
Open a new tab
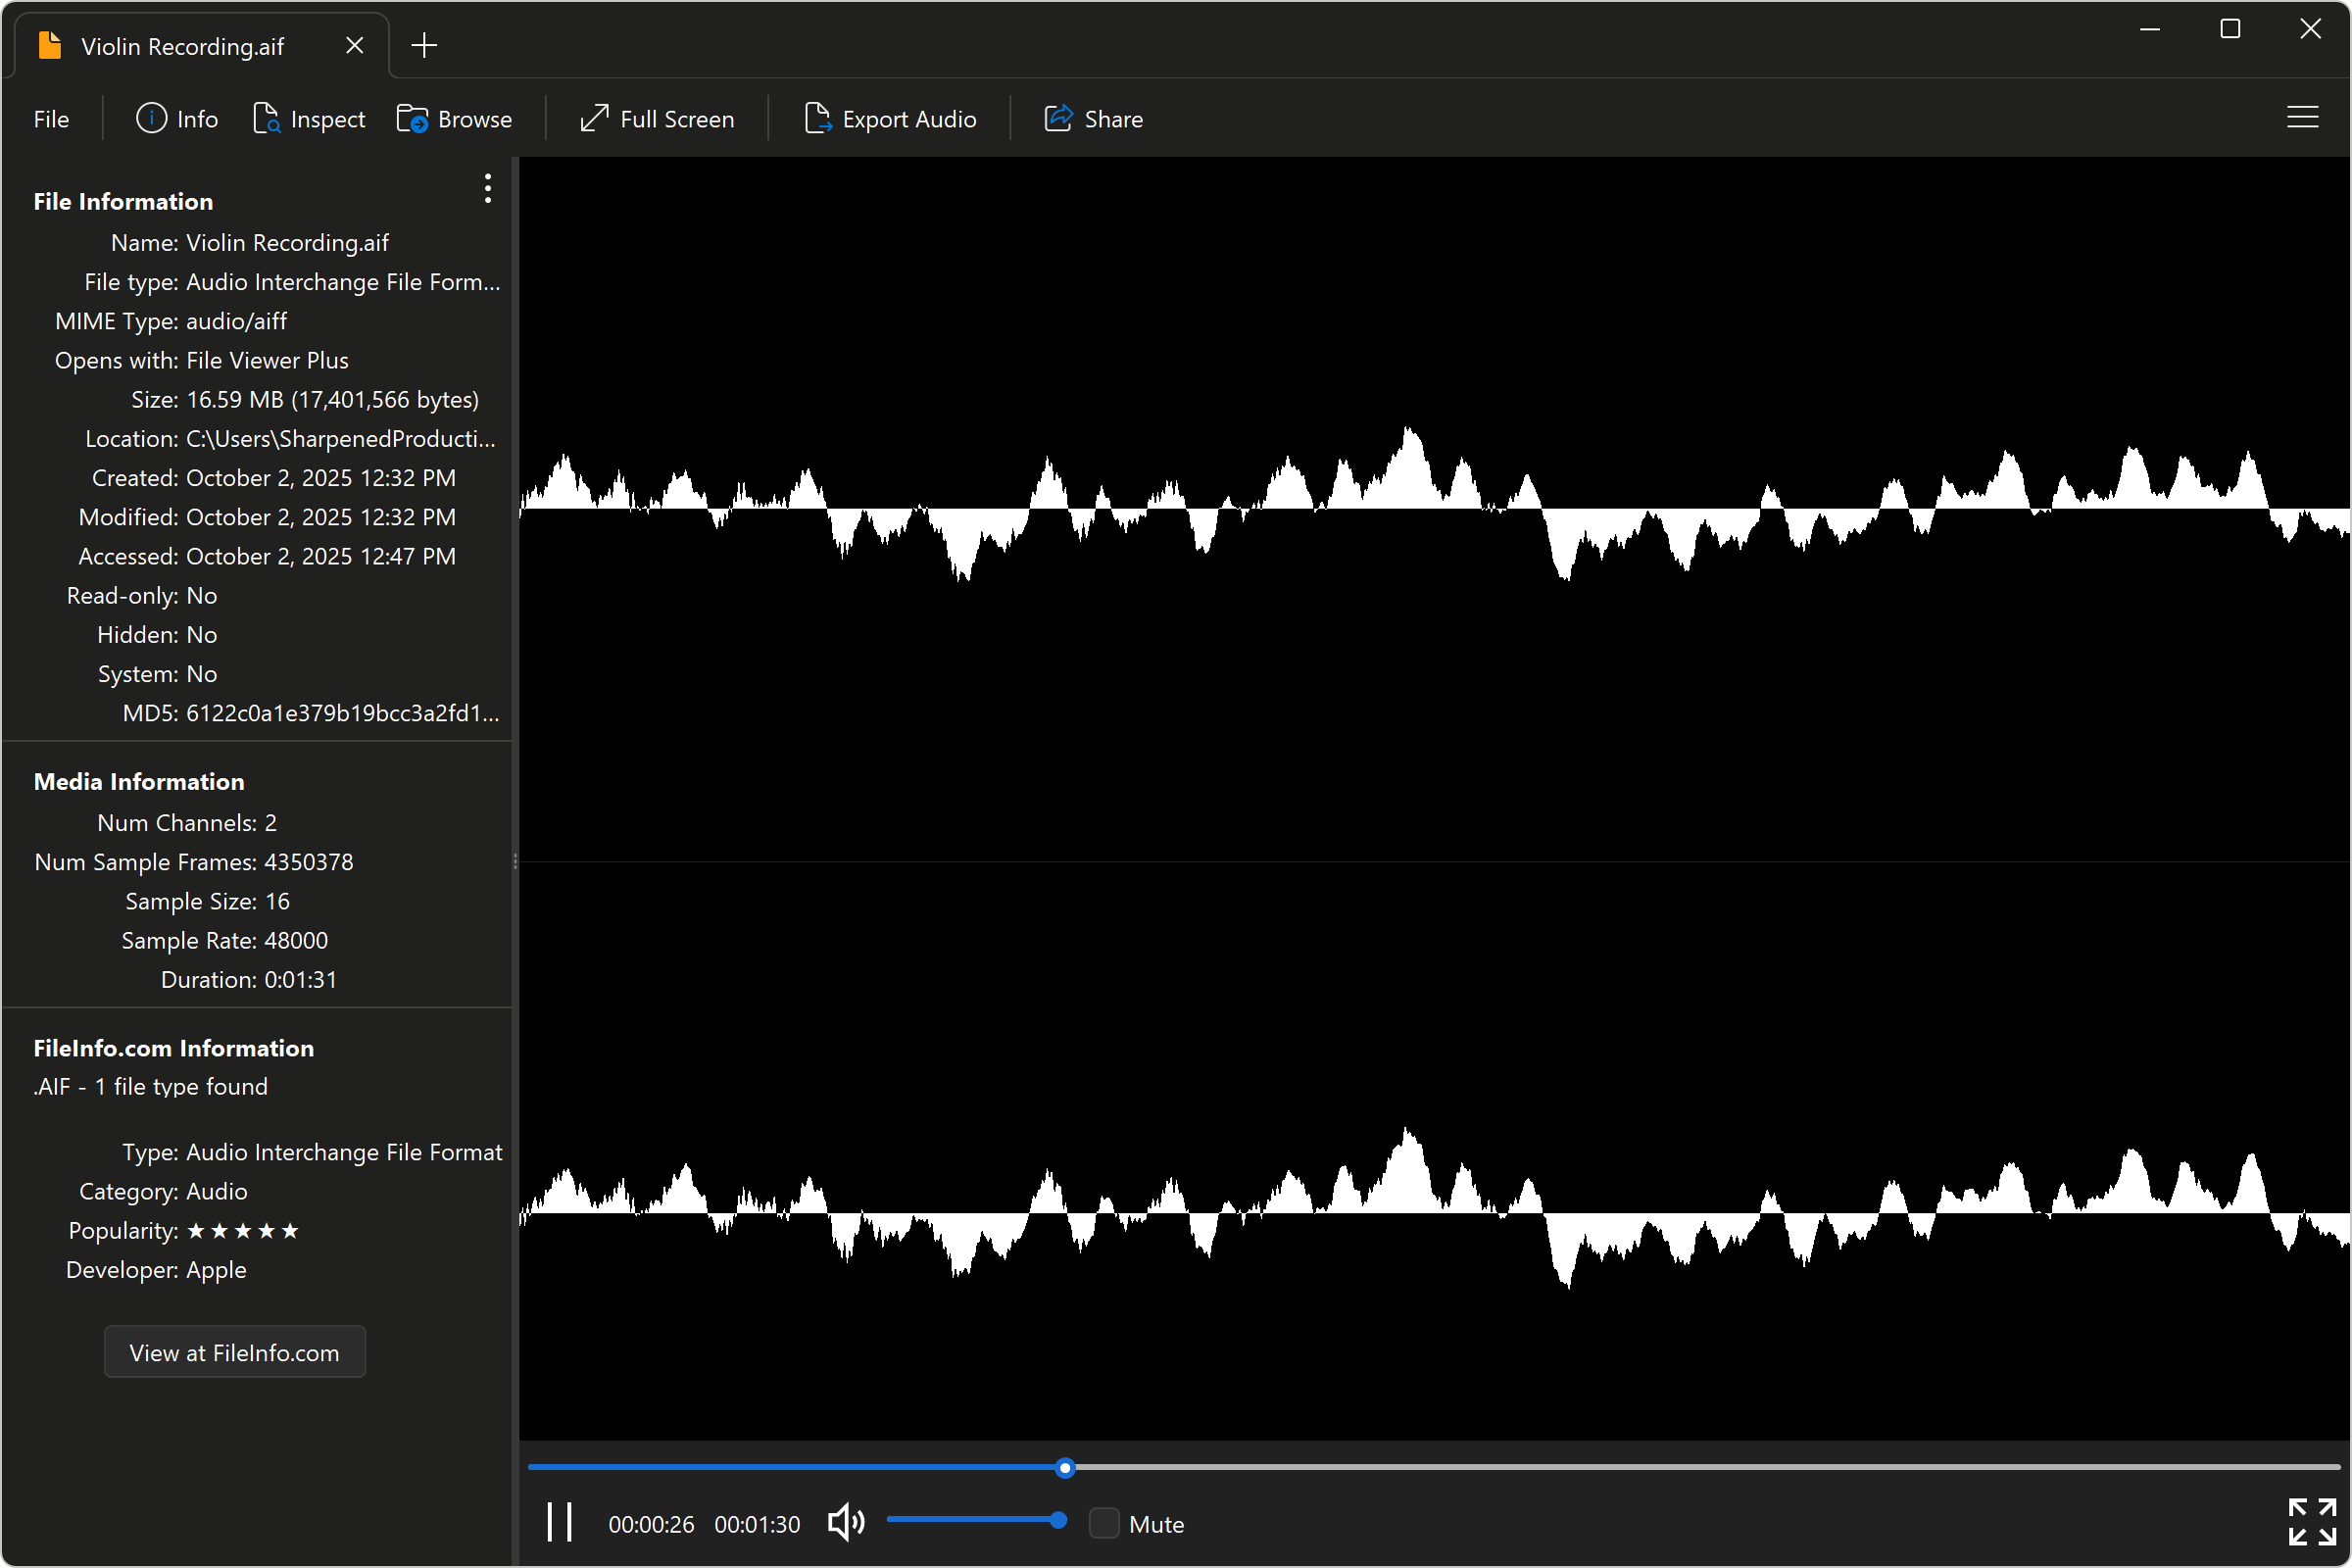[424, 45]
